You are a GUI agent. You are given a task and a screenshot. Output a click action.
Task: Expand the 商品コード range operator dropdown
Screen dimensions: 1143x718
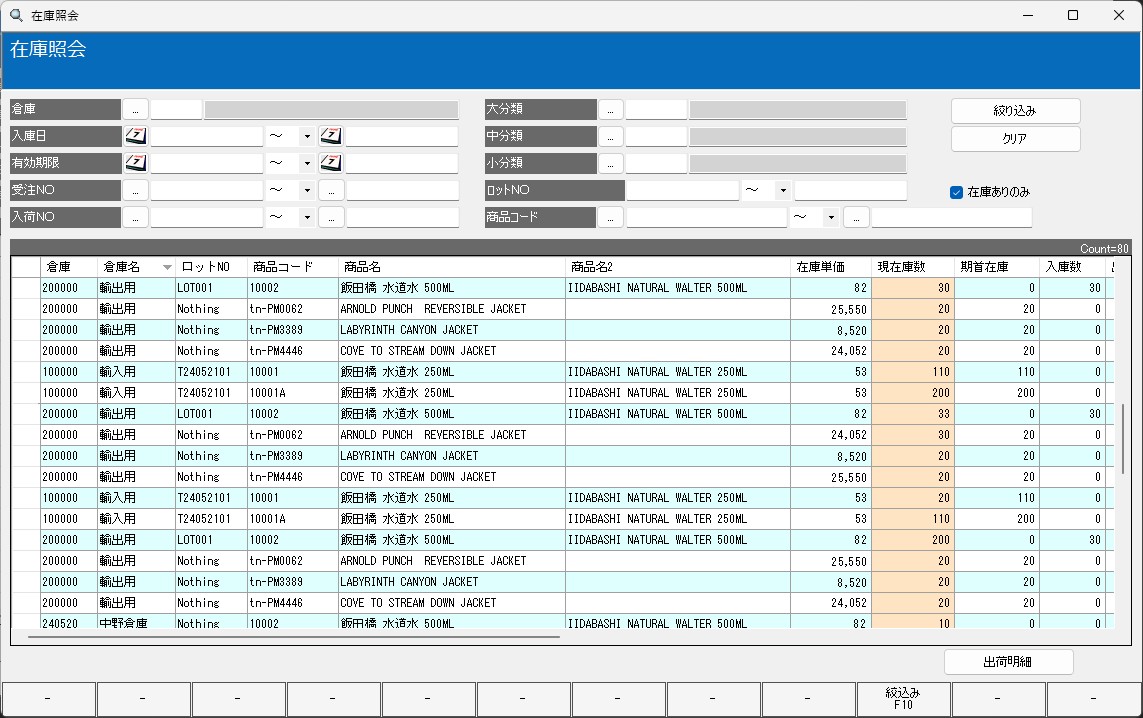click(831, 217)
